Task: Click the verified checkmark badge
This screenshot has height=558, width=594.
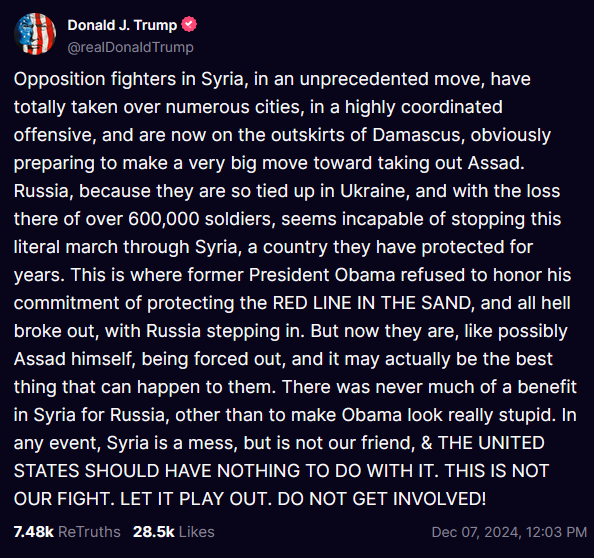Action: click(189, 24)
